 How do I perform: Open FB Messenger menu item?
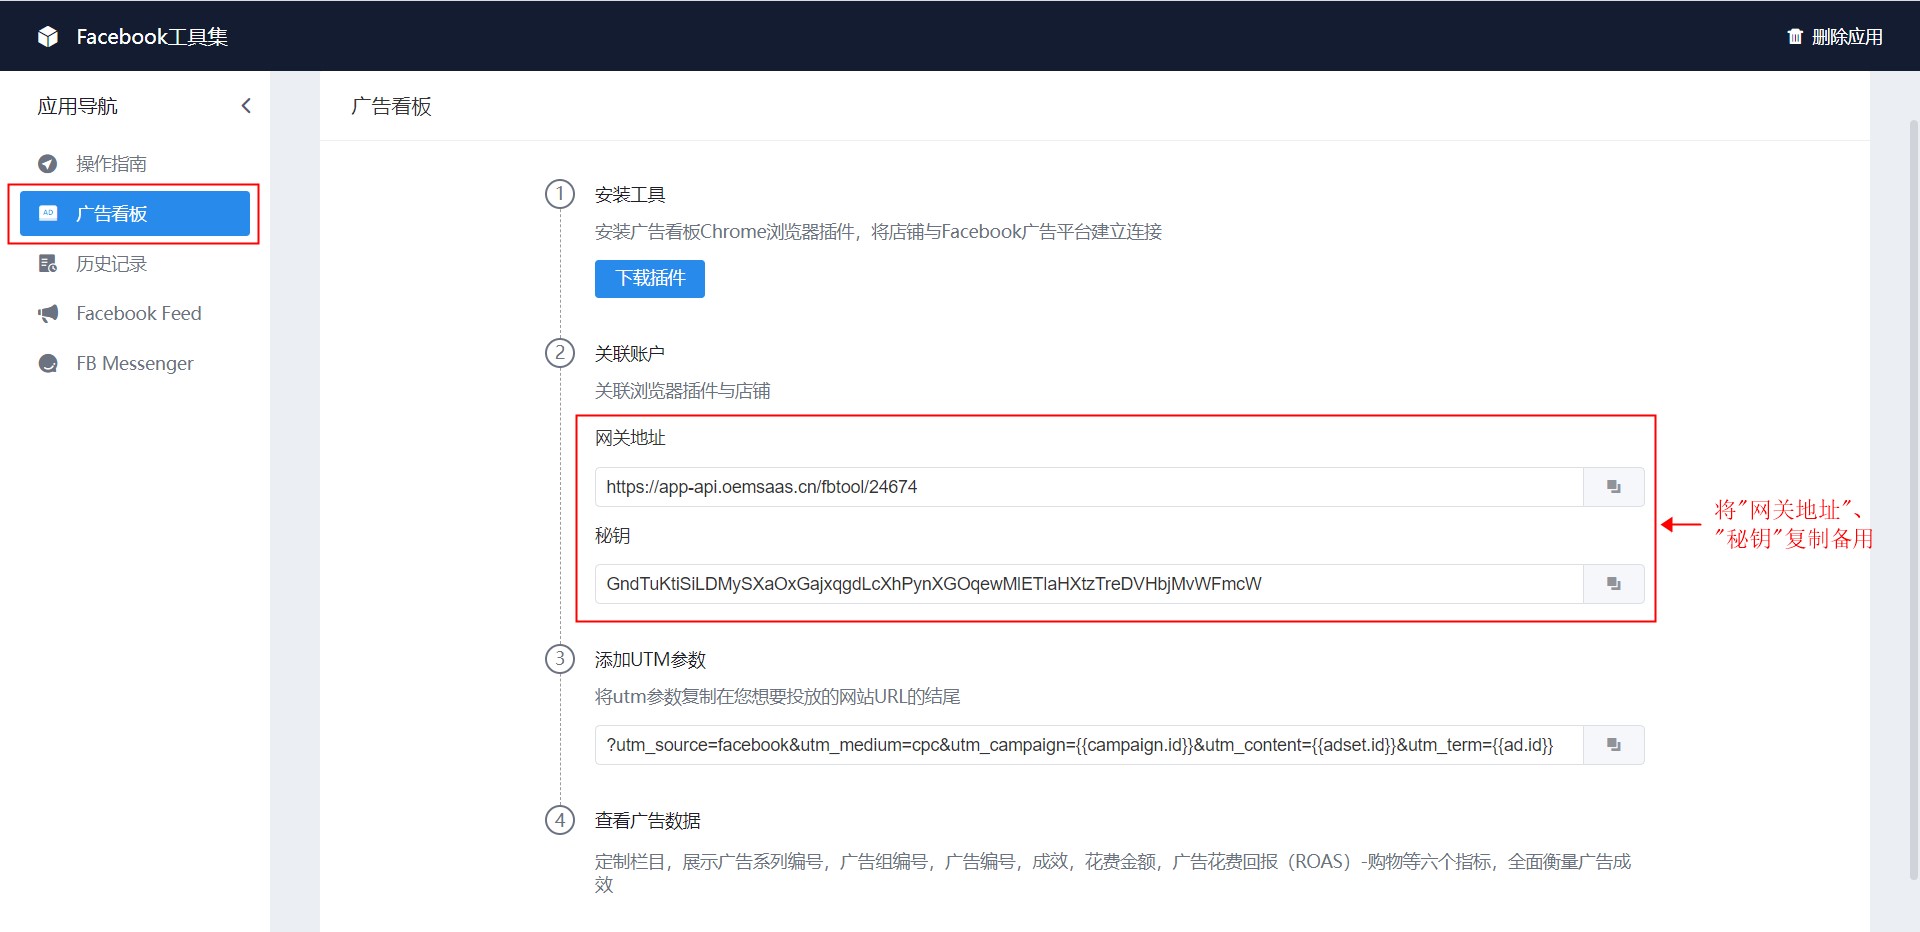click(x=135, y=363)
